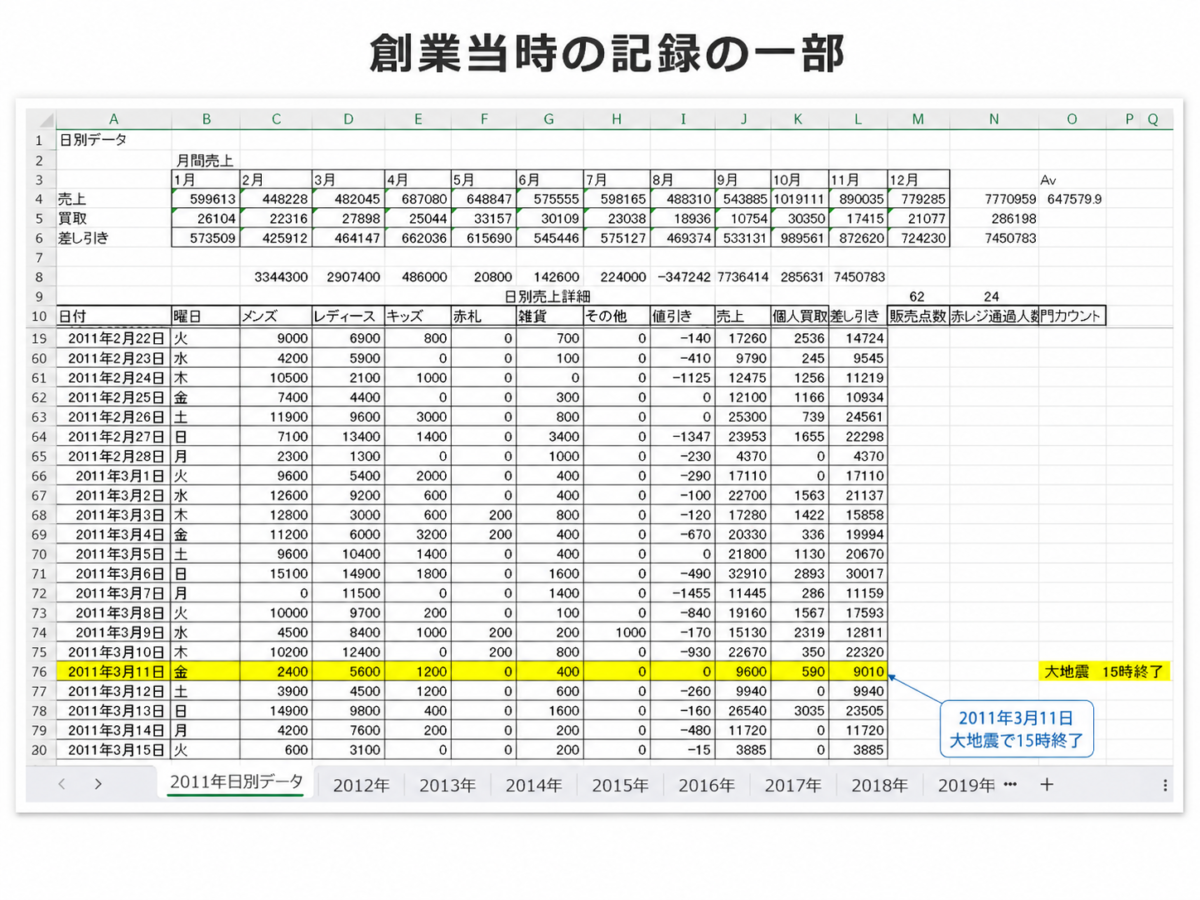This screenshot has height=900, width=1200.
Task: Click the 月間売上 label cell
Action: [206, 160]
